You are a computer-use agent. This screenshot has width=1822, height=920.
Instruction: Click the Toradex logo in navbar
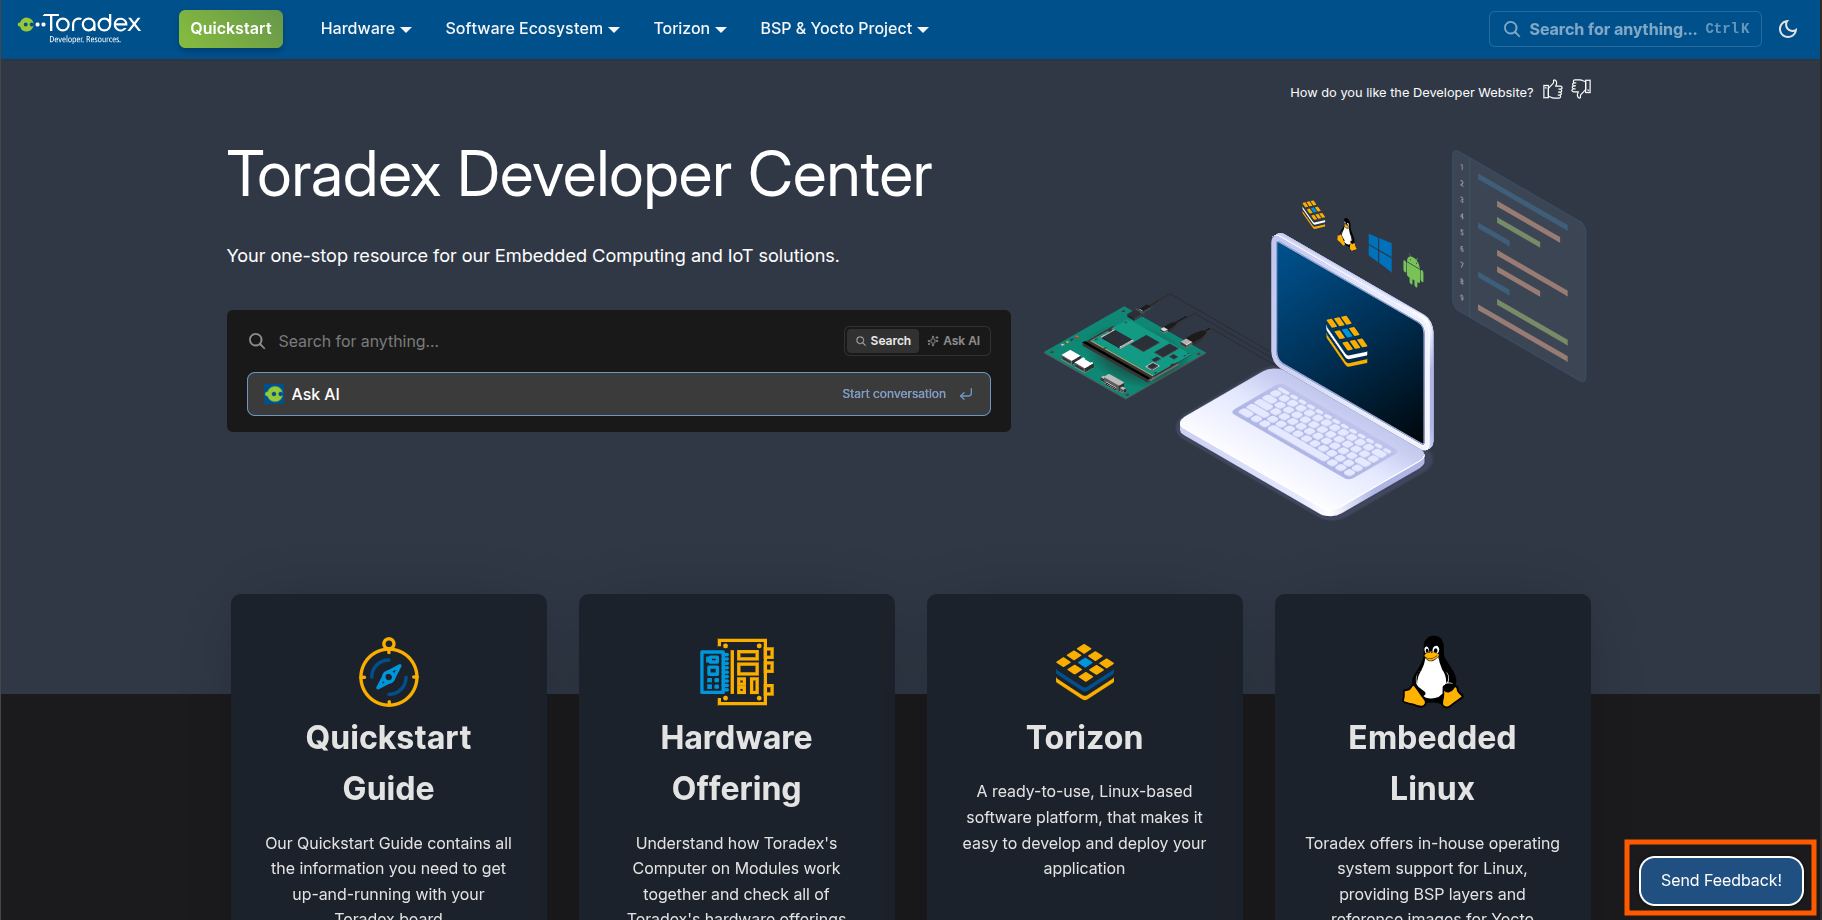[80, 28]
